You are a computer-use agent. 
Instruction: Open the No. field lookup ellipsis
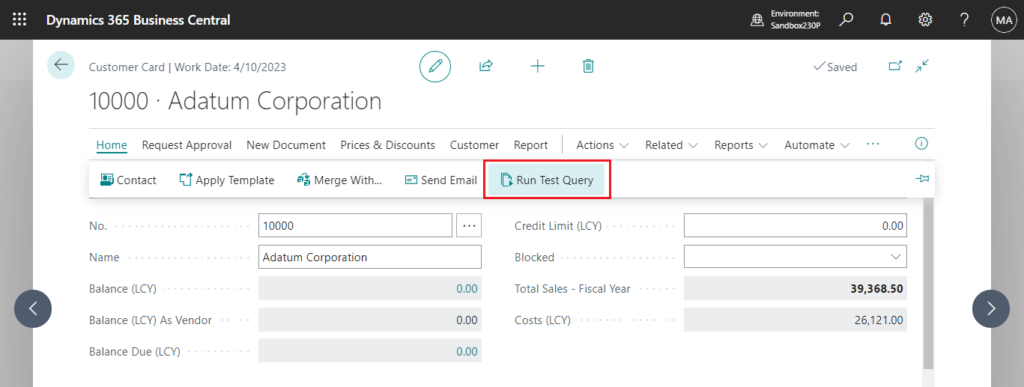pos(469,225)
